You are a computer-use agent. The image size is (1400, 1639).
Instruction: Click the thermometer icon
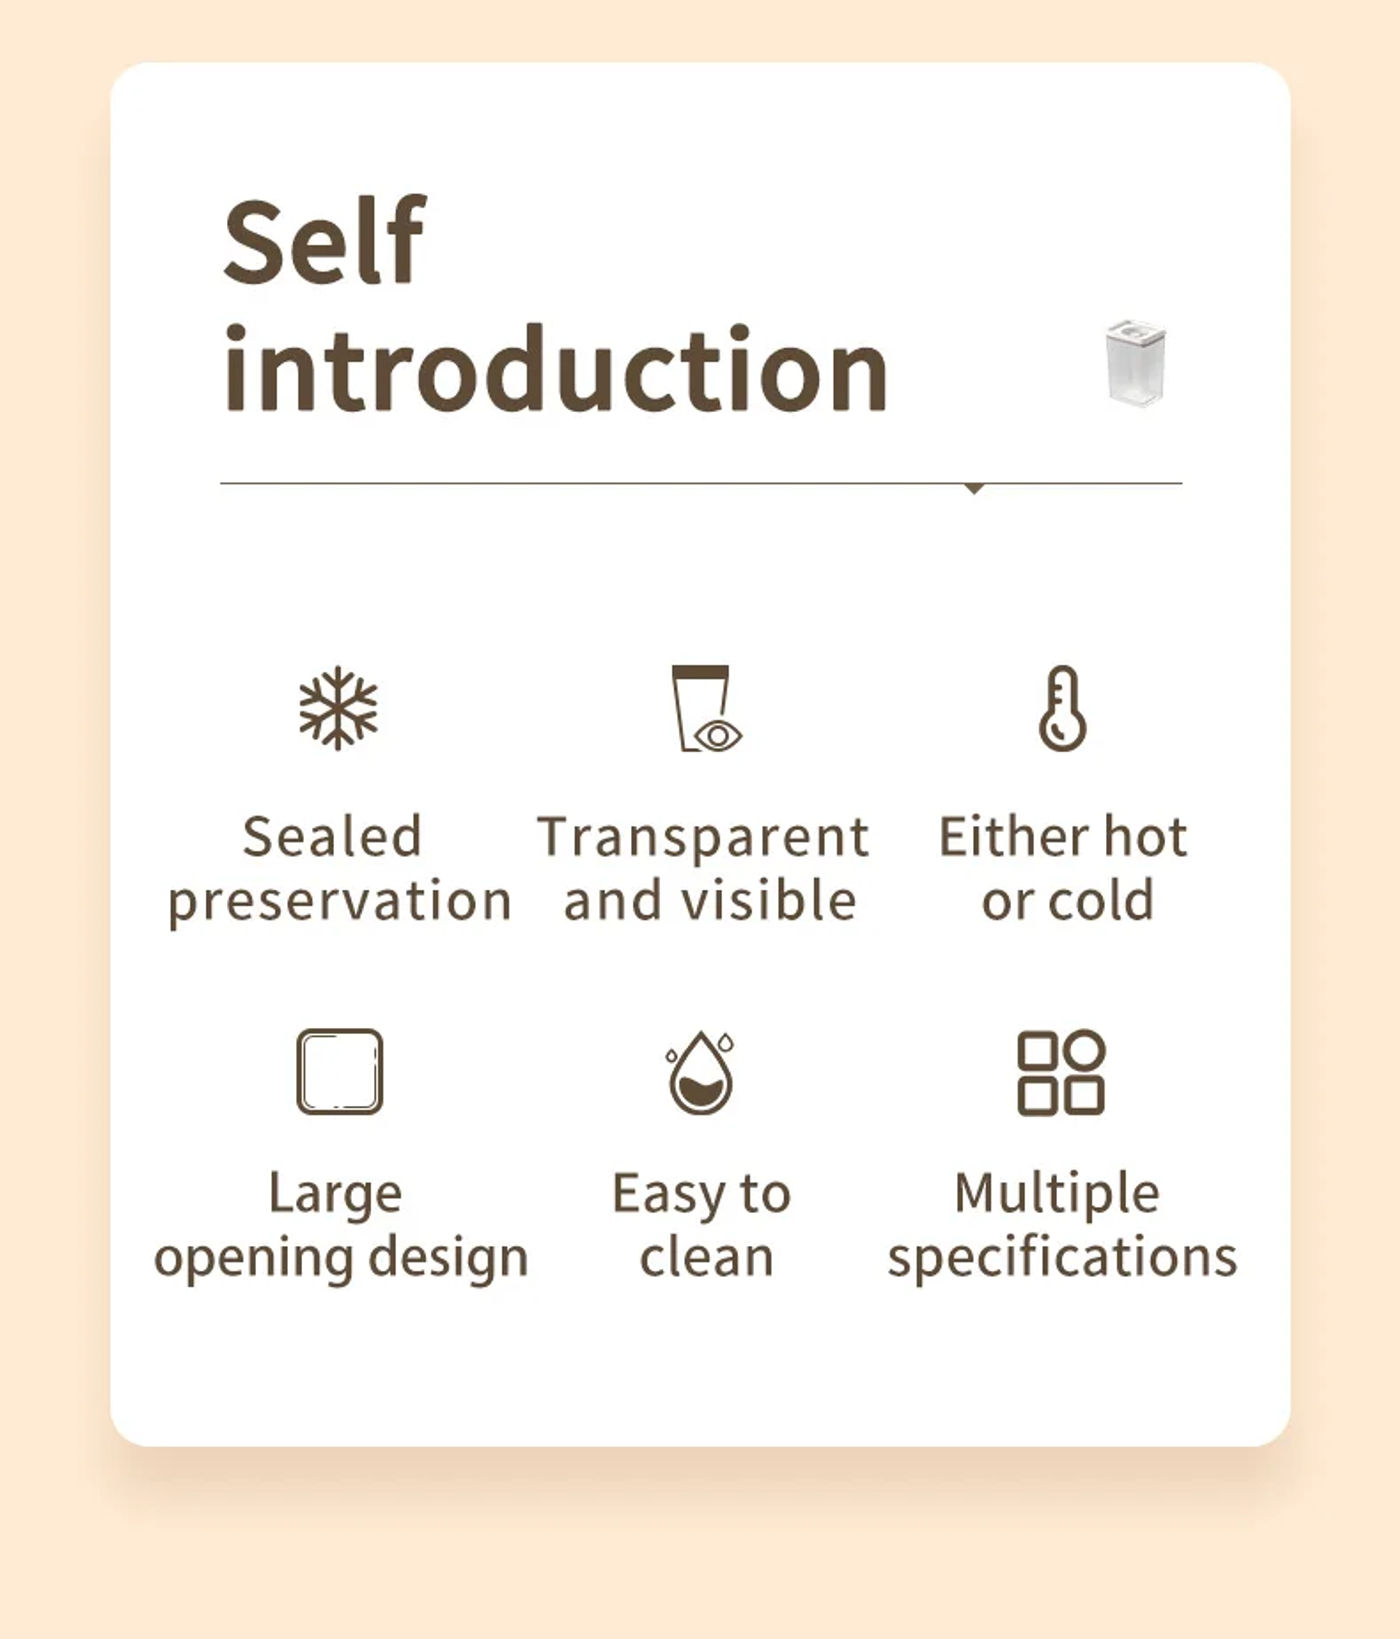1062,708
